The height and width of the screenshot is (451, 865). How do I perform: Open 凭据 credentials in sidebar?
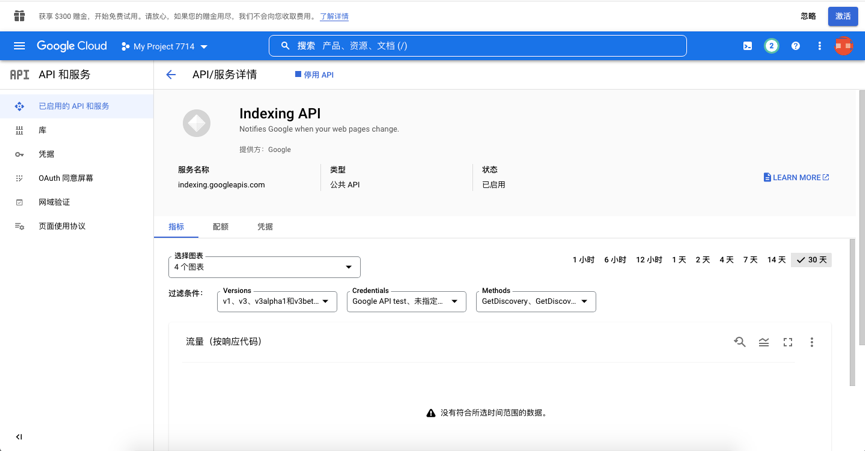click(77, 154)
